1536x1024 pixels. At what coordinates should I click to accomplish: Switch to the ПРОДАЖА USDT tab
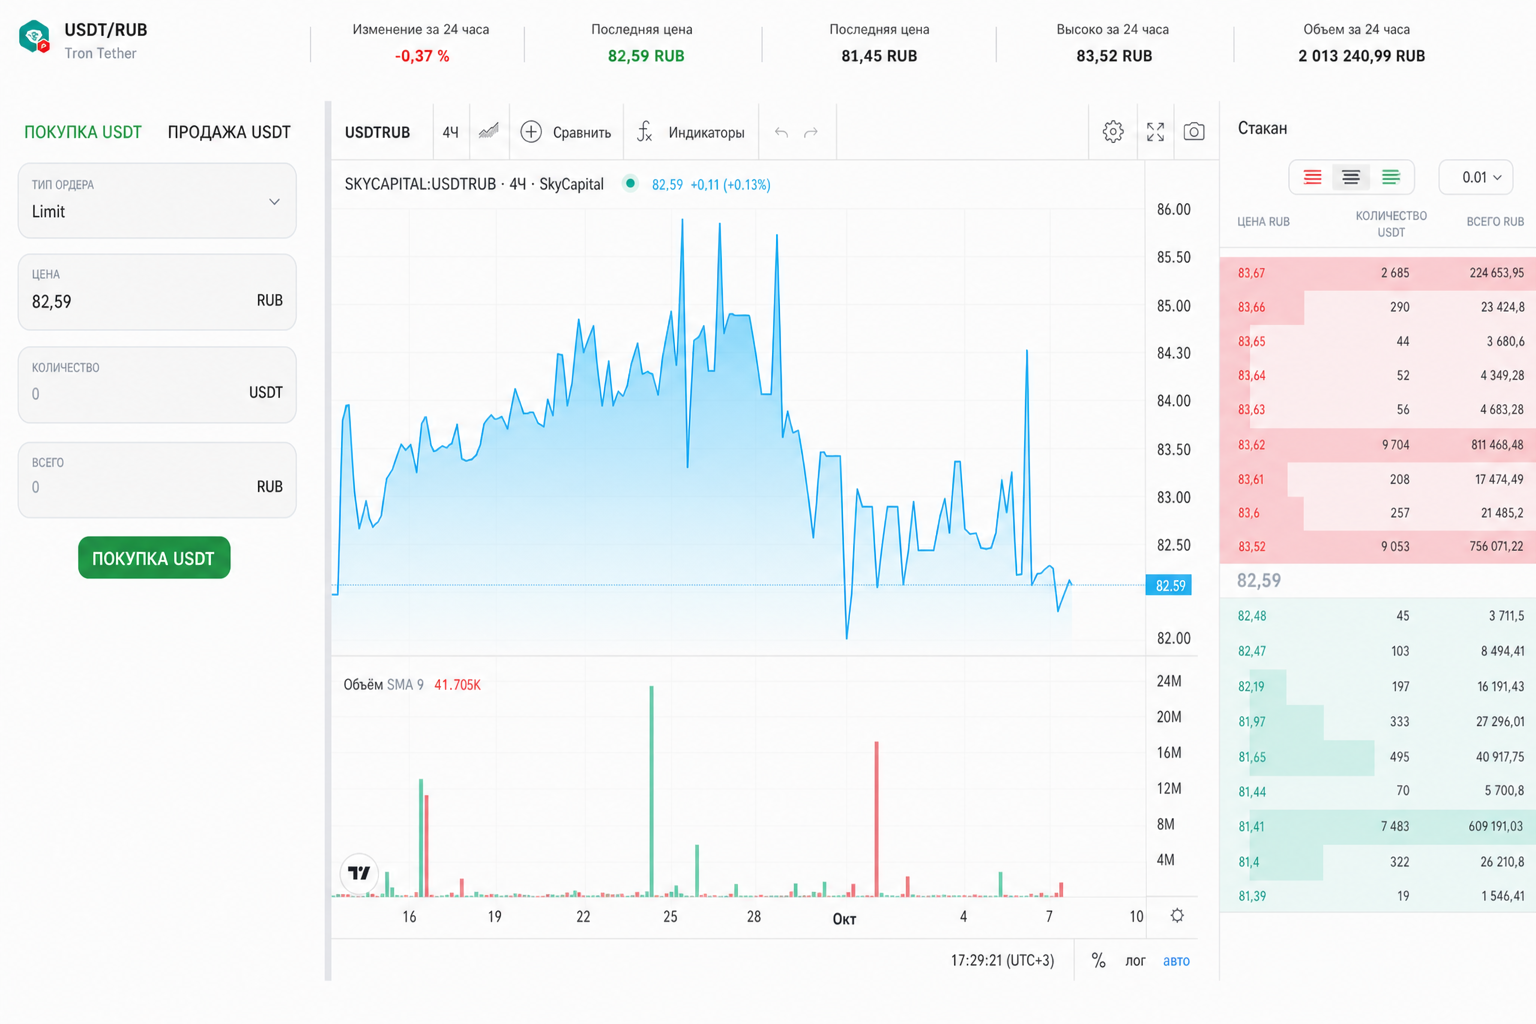pyautogui.click(x=229, y=132)
